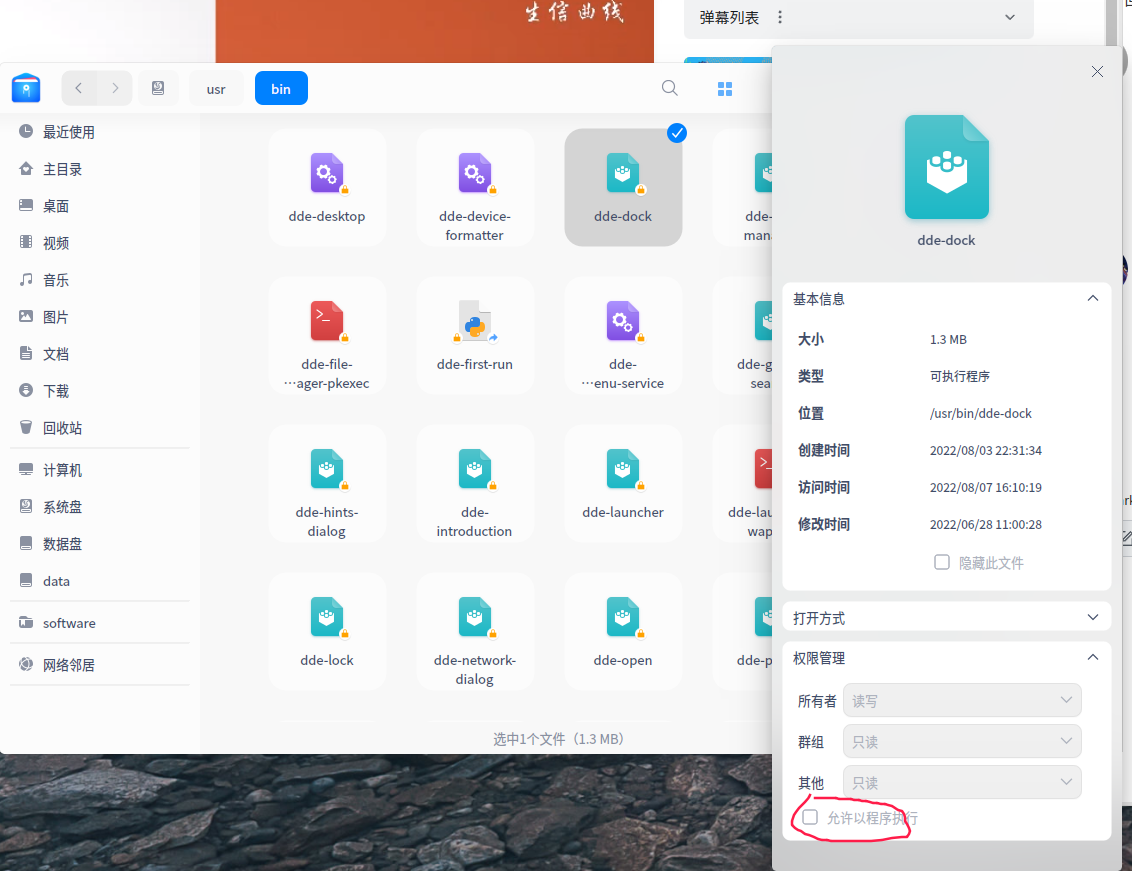Click the dde-dock selected file tile
This screenshot has width=1132, height=871.
click(622, 188)
